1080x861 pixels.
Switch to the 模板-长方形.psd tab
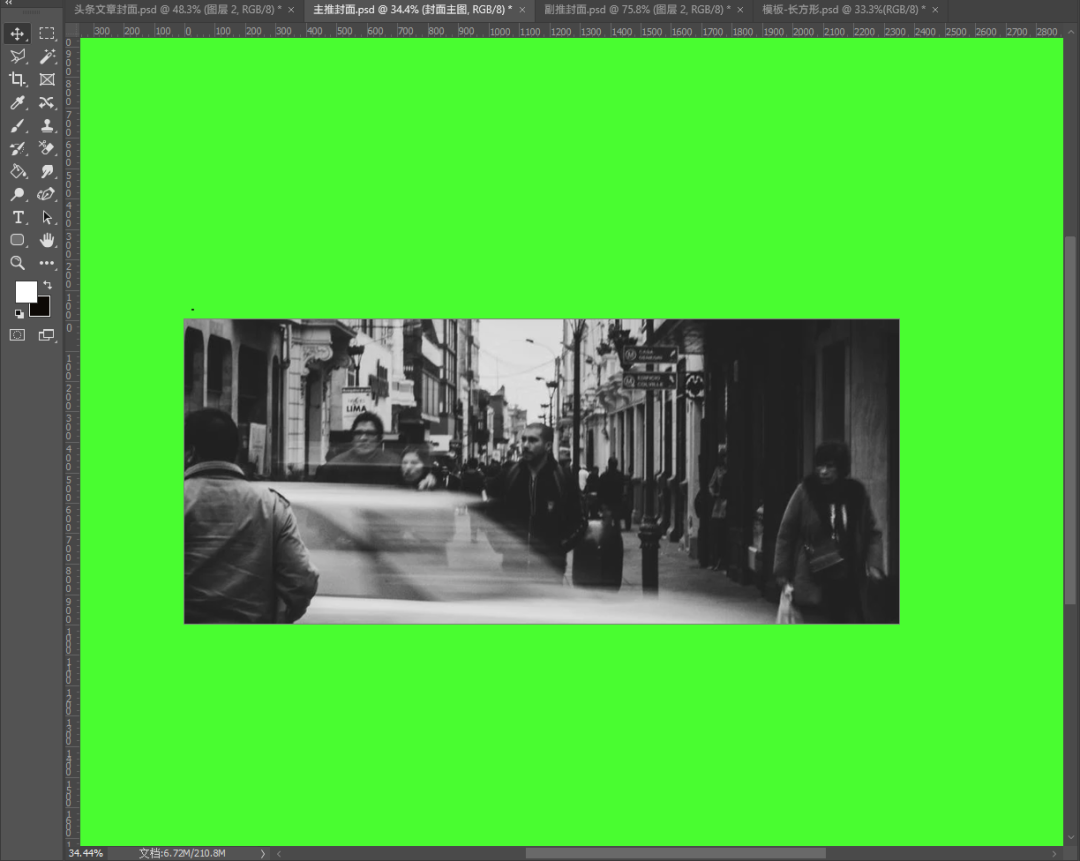point(844,10)
